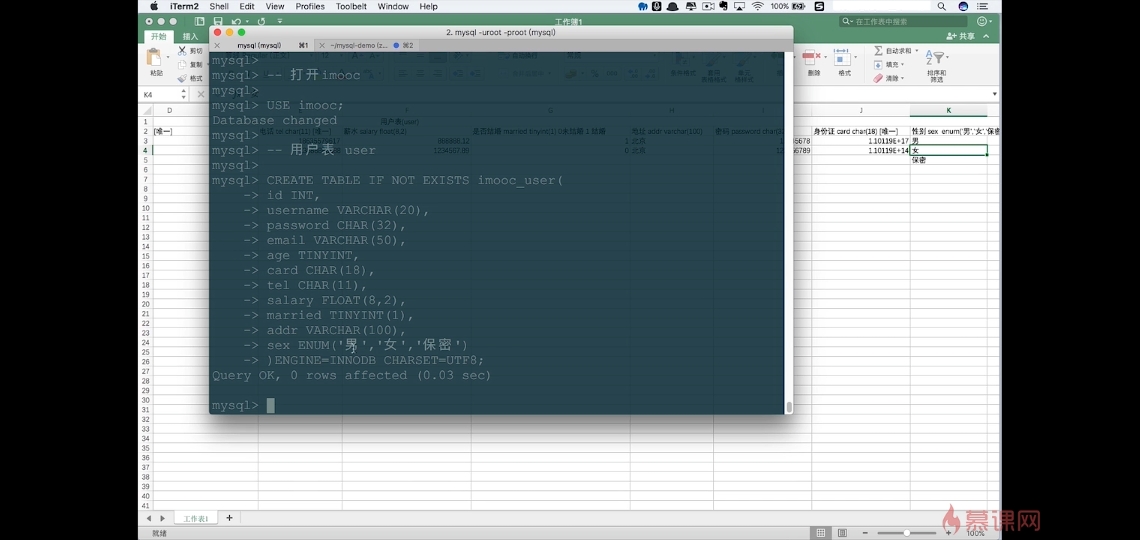
Task: Click the Excel search worksheet (在工作表中搜索) field
Action: point(903,22)
